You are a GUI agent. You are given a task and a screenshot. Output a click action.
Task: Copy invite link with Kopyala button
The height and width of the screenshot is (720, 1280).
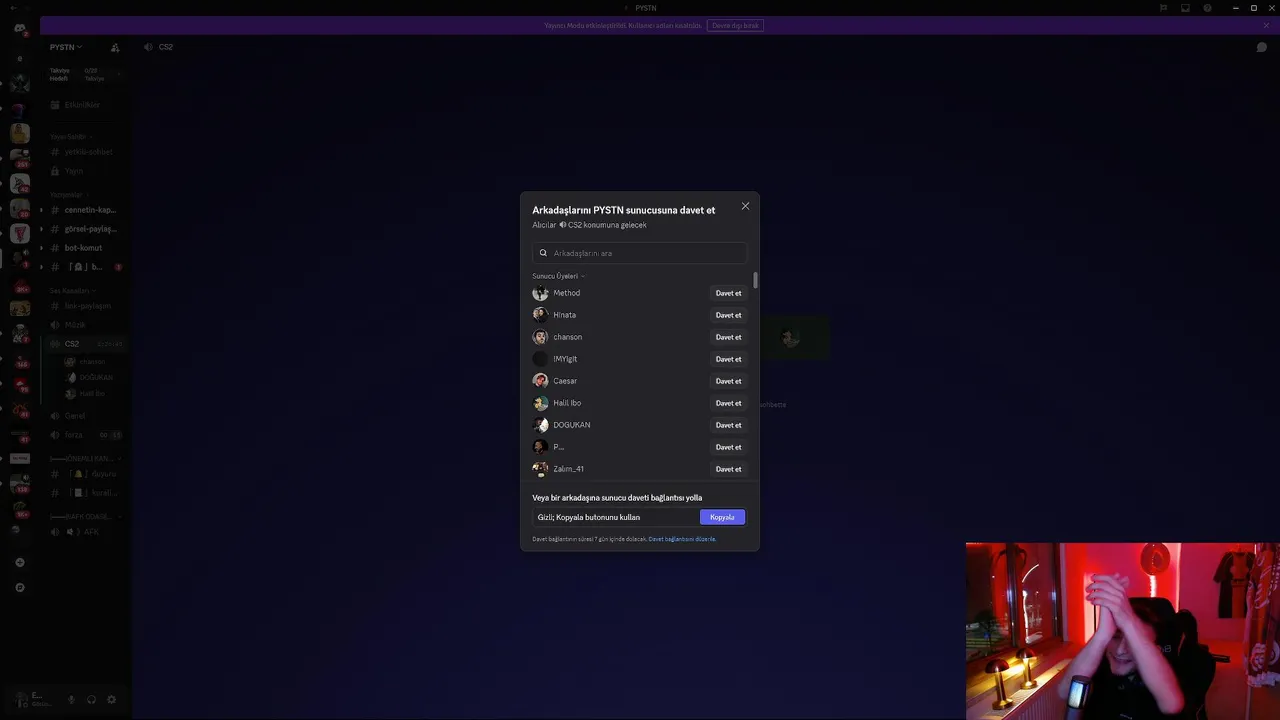722,517
